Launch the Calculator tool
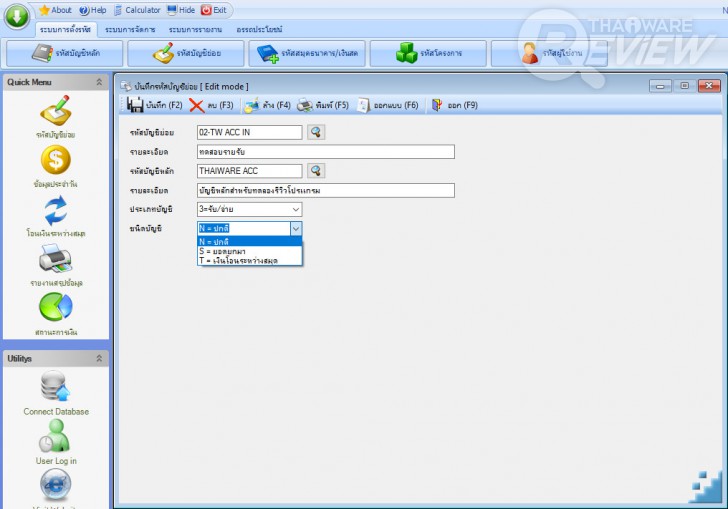This screenshot has height=509, width=728. 137,10
